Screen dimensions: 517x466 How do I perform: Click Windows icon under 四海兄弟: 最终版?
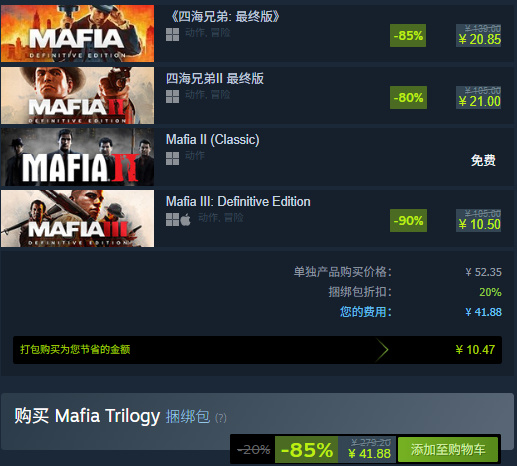click(x=172, y=35)
